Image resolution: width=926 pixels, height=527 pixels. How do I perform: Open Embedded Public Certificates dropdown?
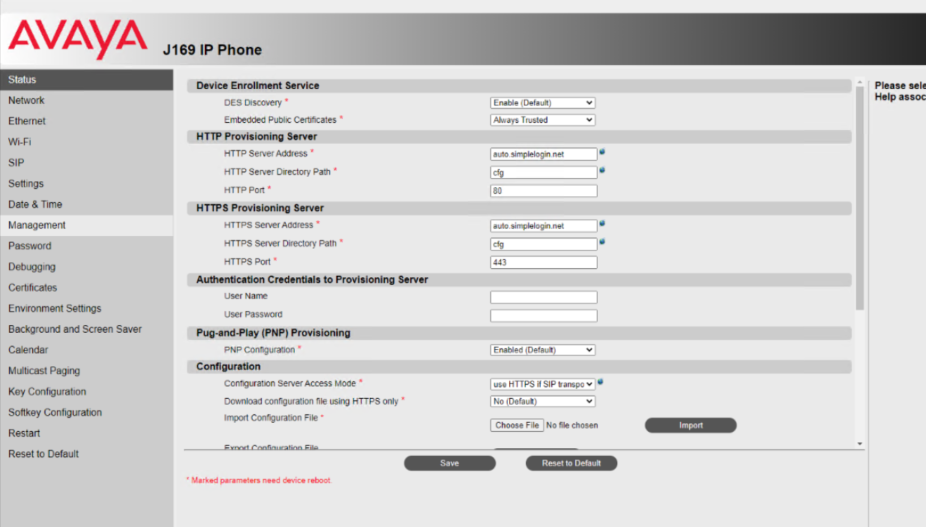[542, 120]
